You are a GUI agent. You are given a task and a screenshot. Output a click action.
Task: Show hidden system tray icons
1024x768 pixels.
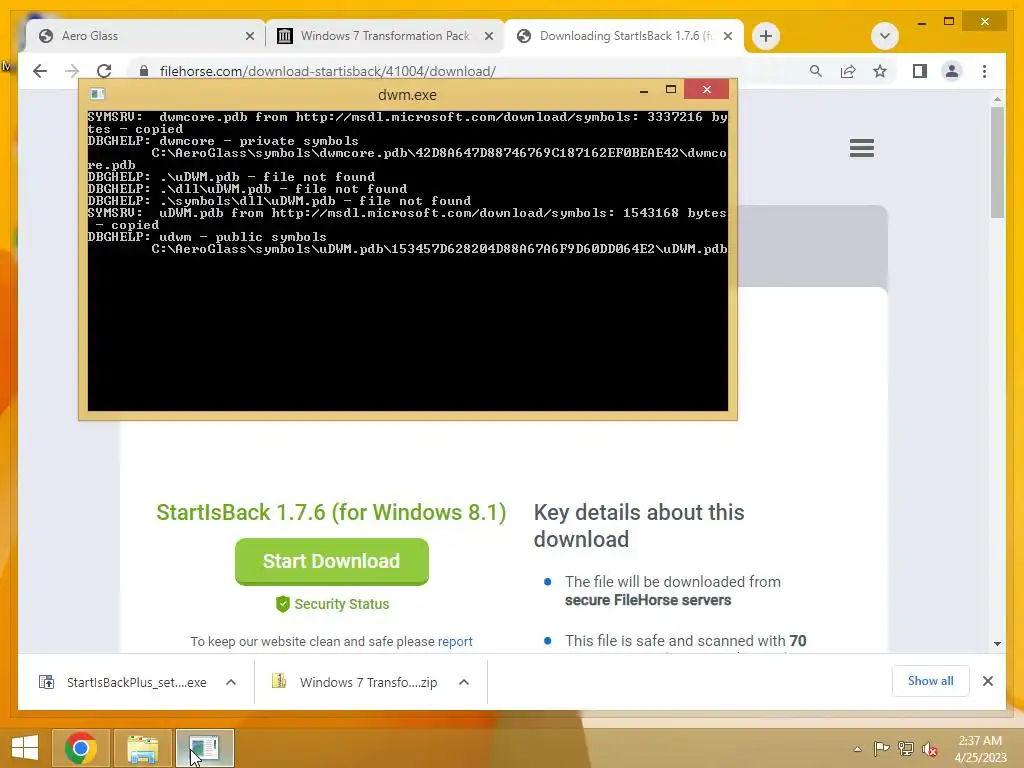coord(857,749)
